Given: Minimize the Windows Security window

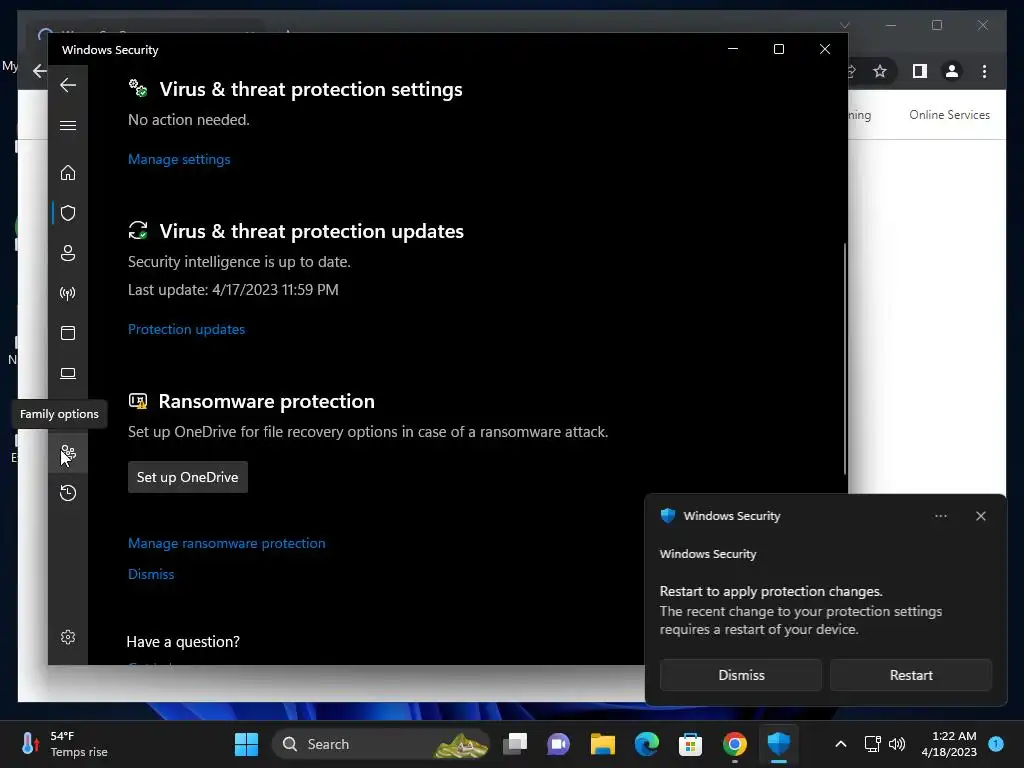Looking at the screenshot, I should tap(733, 49).
